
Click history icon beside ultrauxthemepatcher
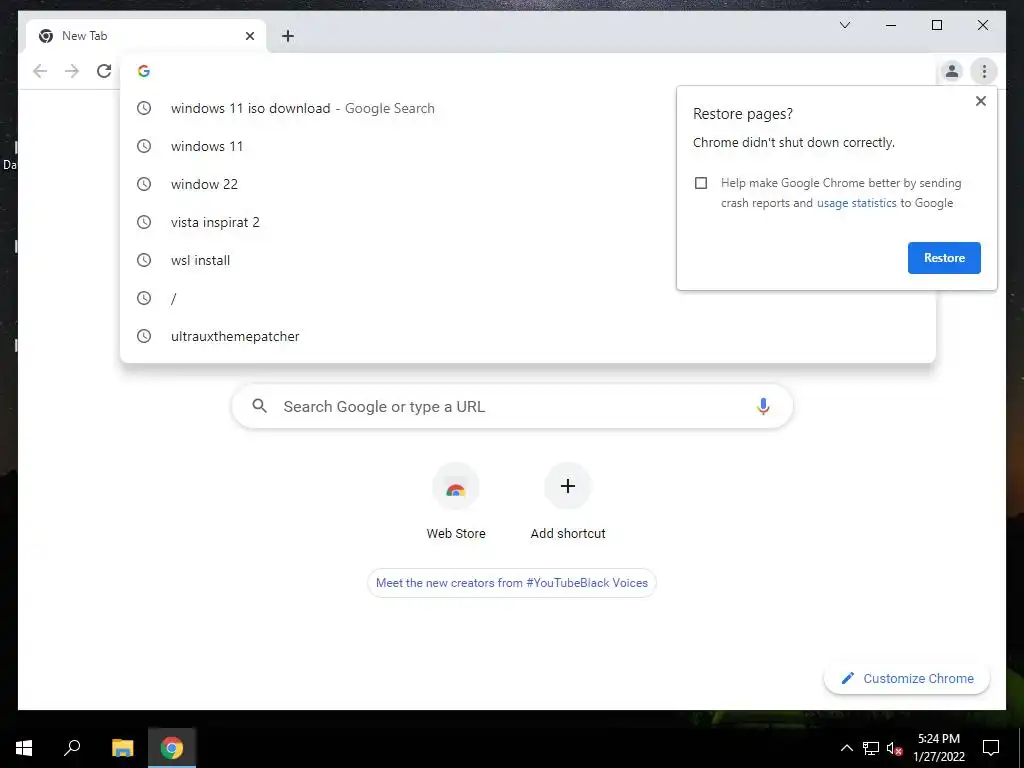[144, 336]
